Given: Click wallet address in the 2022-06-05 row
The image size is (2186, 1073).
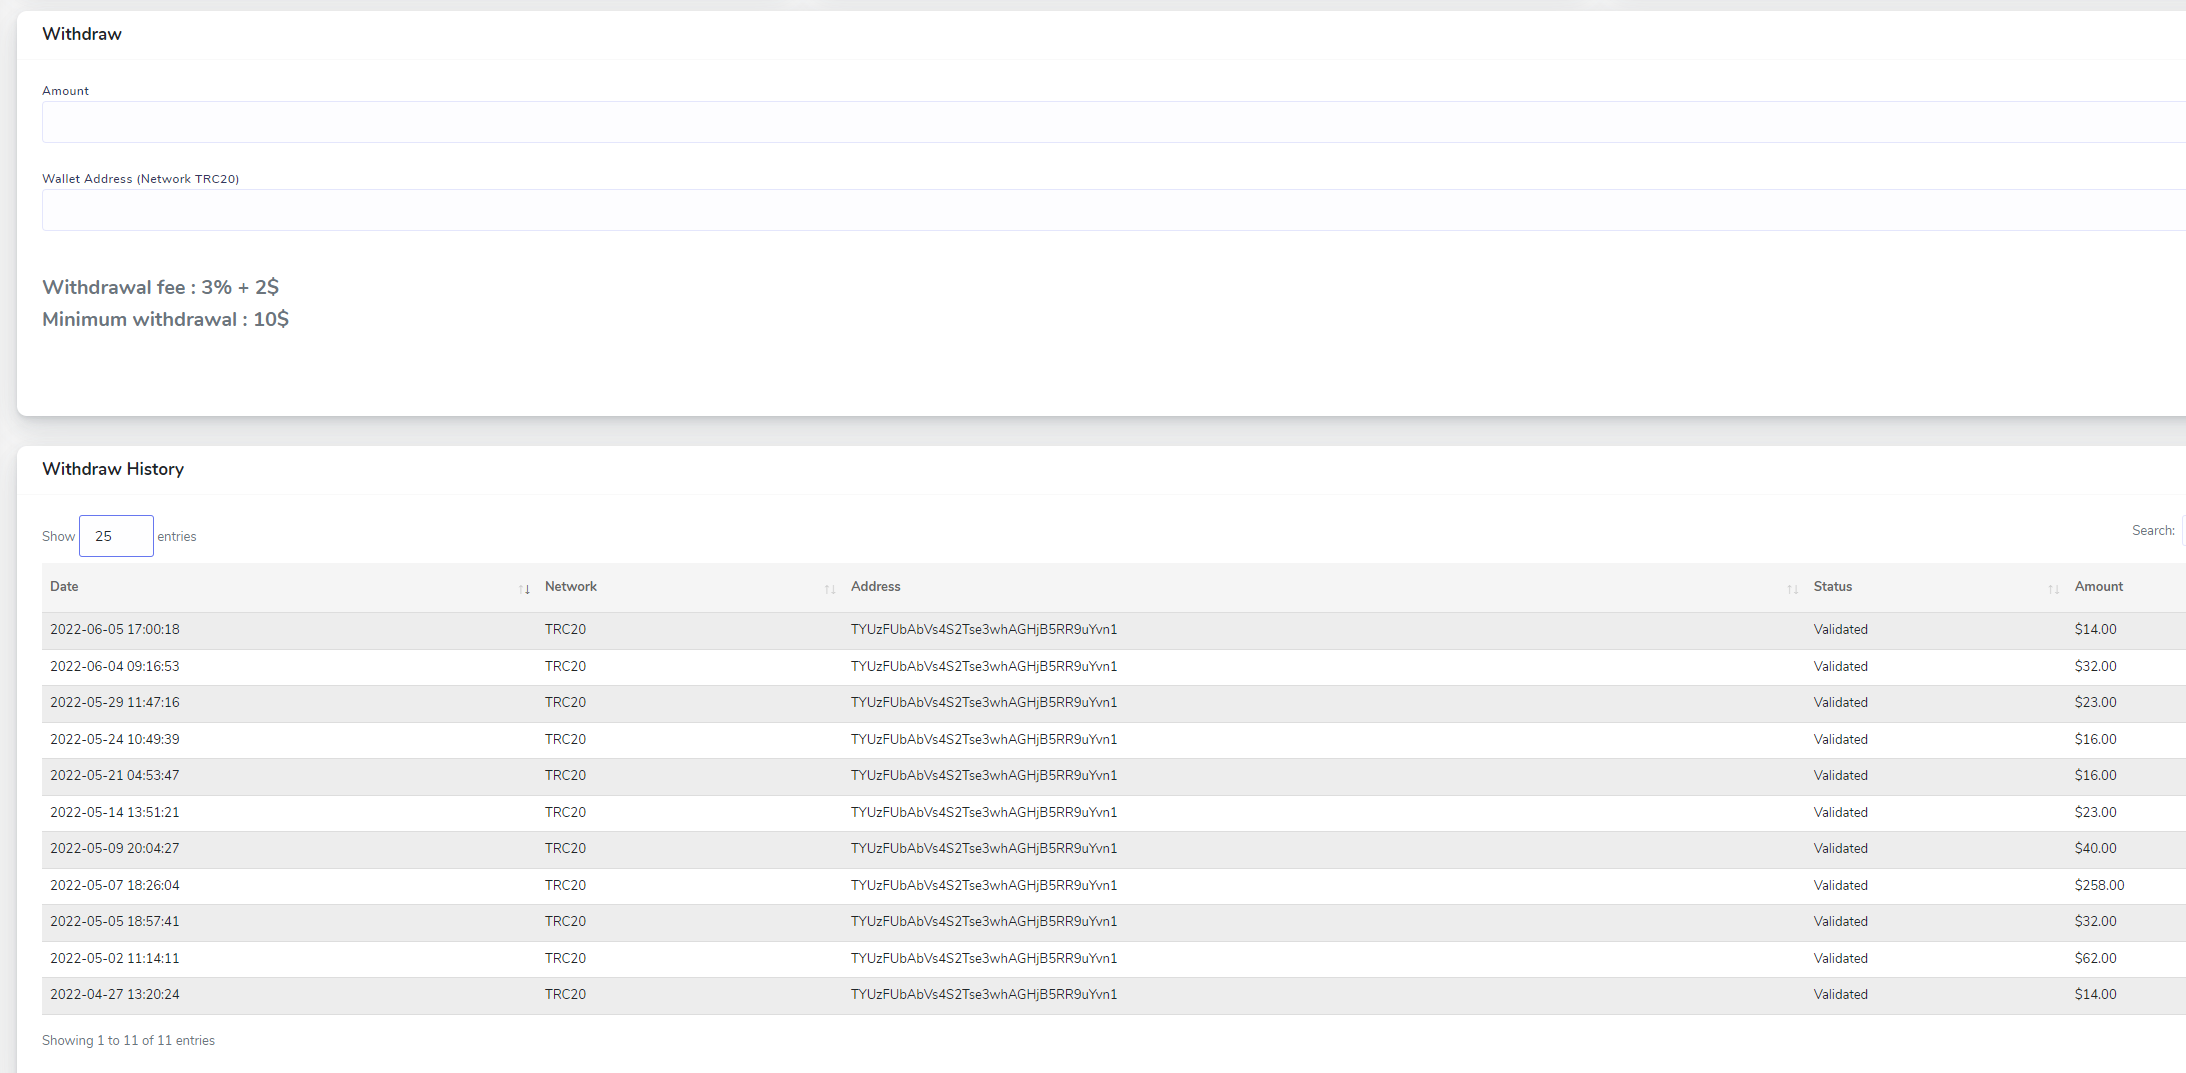Looking at the screenshot, I should pos(984,630).
